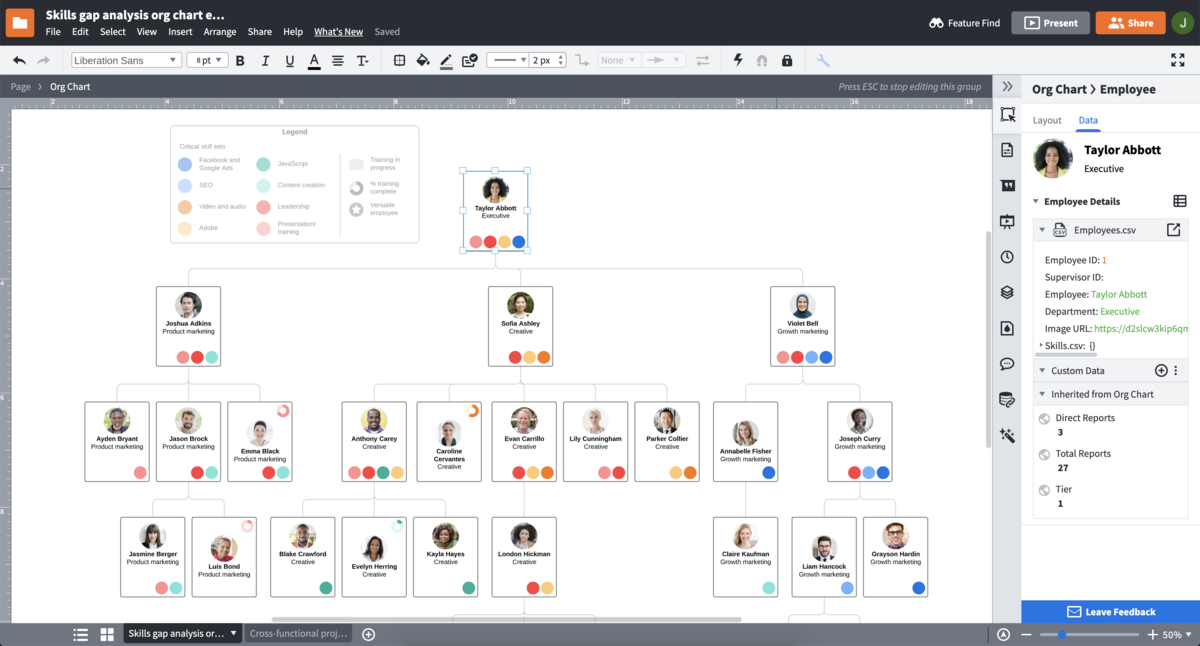Open the Layers panel icon
This screenshot has height=646, width=1200.
(1007, 292)
